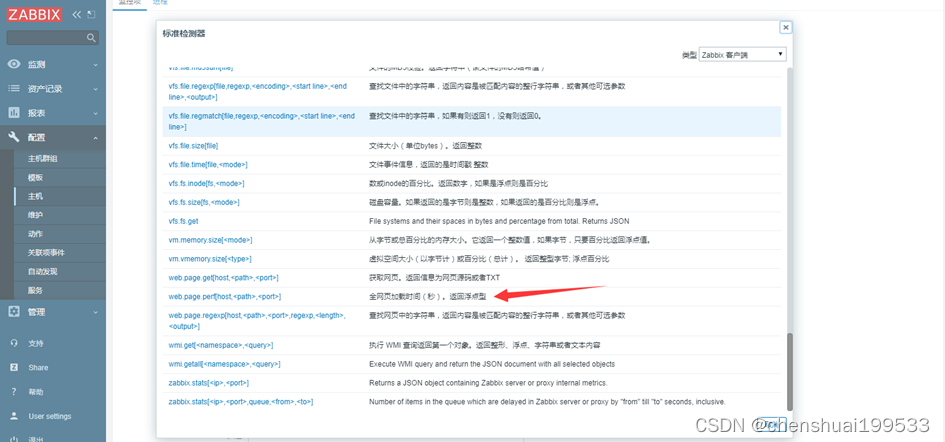Select vfs.file.regexp item key

(257, 92)
